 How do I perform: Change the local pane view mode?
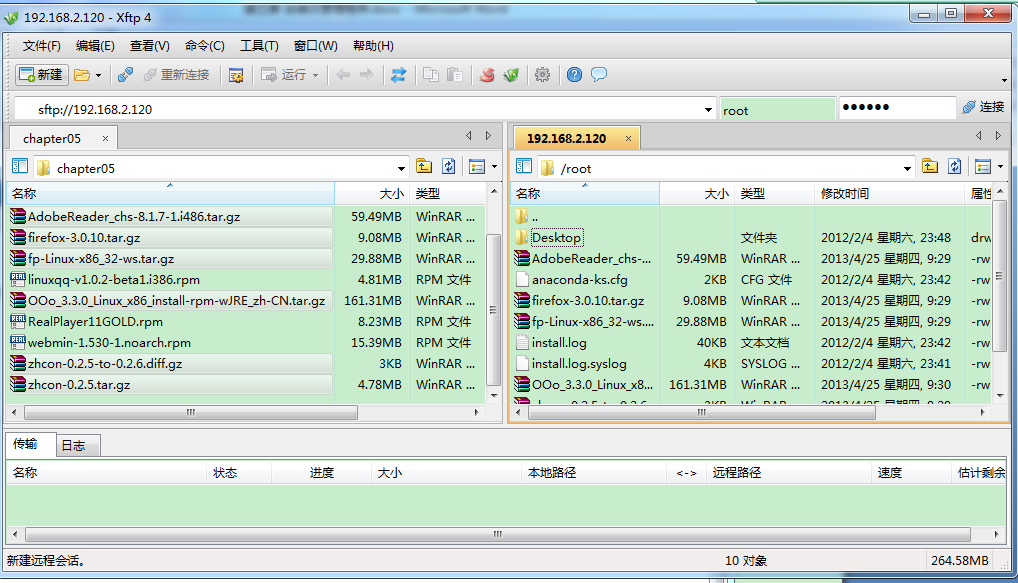pyautogui.click(x=477, y=167)
